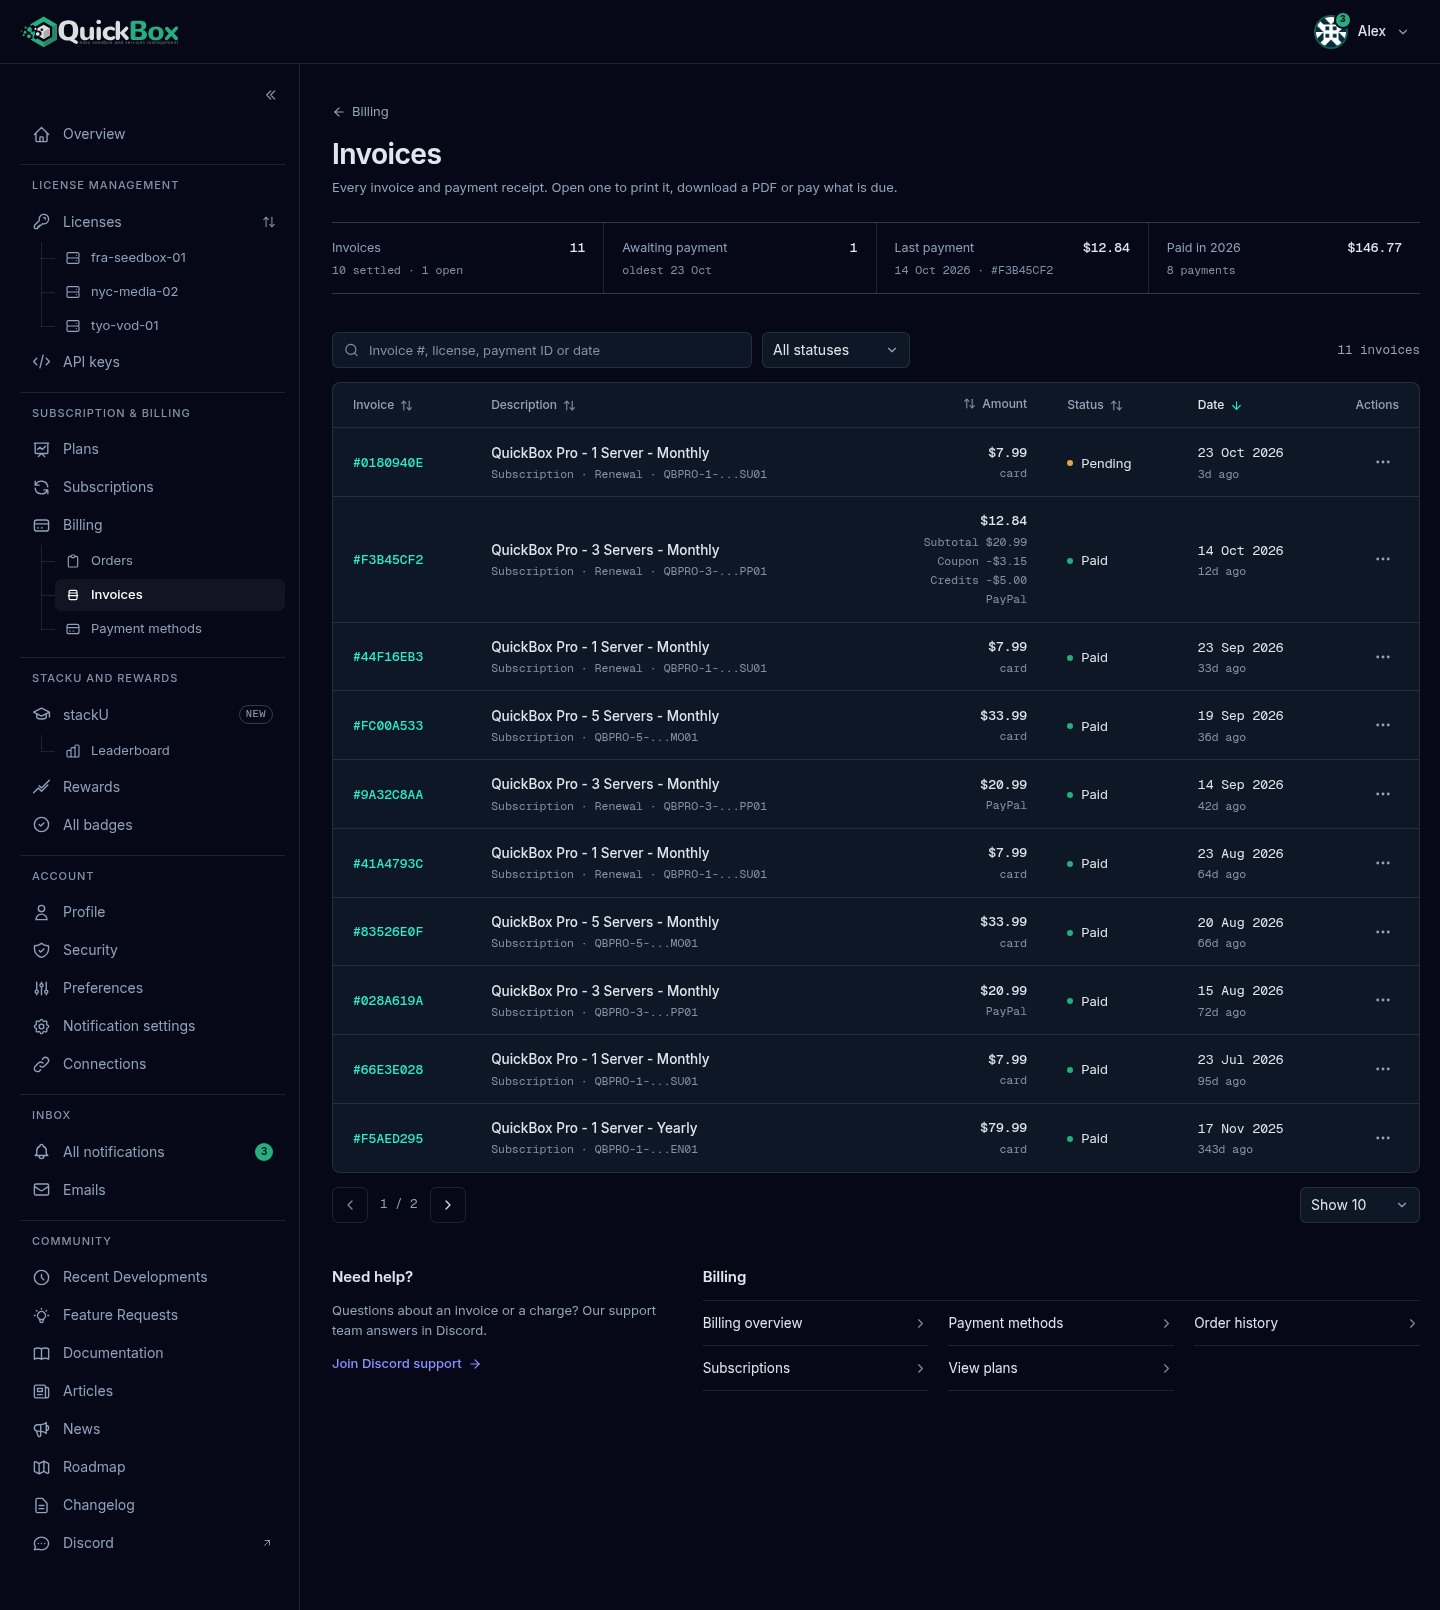The height and width of the screenshot is (1610, 1440).
Task: Click the back arrow beside Billing
Action: pos(338,112)
